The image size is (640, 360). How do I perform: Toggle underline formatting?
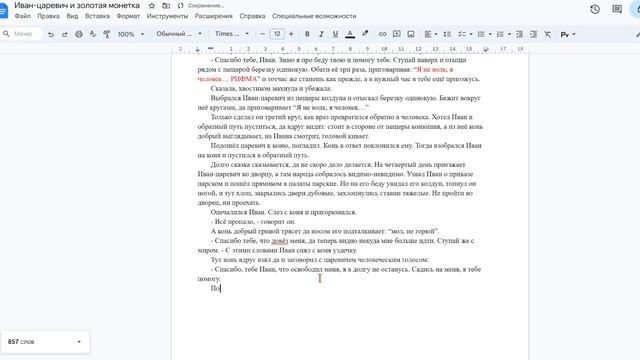(x=335, y=34)
